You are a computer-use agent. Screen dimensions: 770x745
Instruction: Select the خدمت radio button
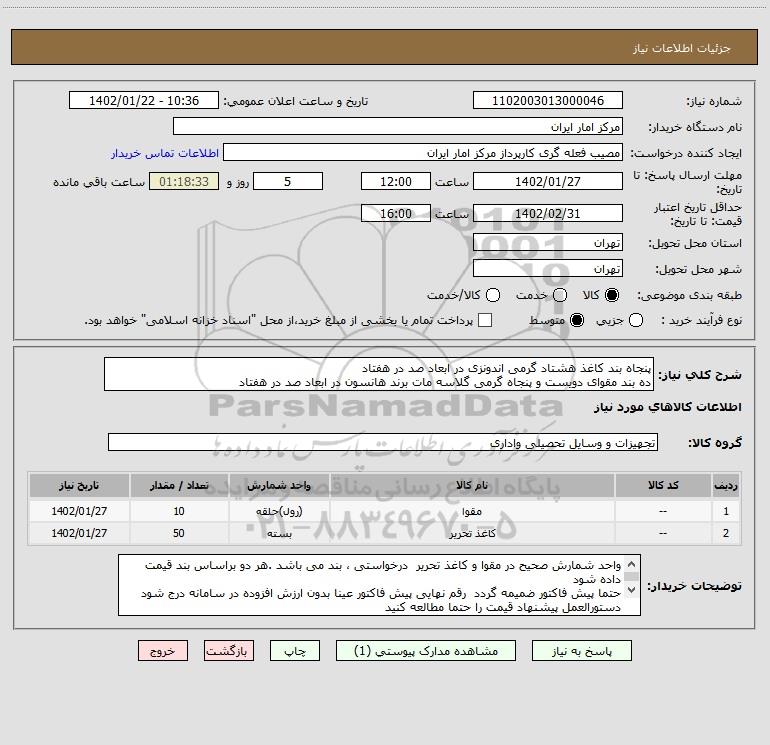pos(560,295)
